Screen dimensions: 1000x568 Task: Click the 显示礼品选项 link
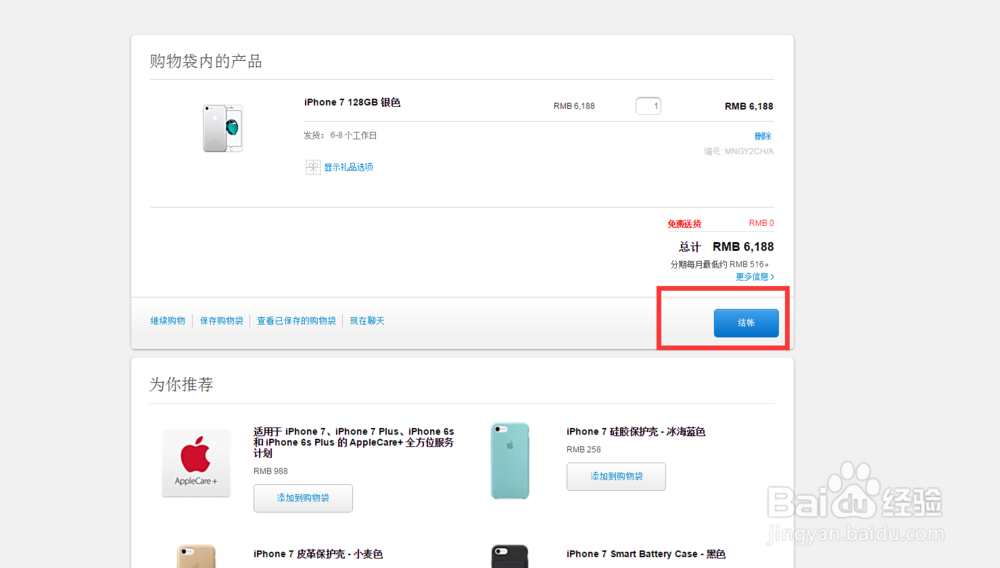[348, 167]
